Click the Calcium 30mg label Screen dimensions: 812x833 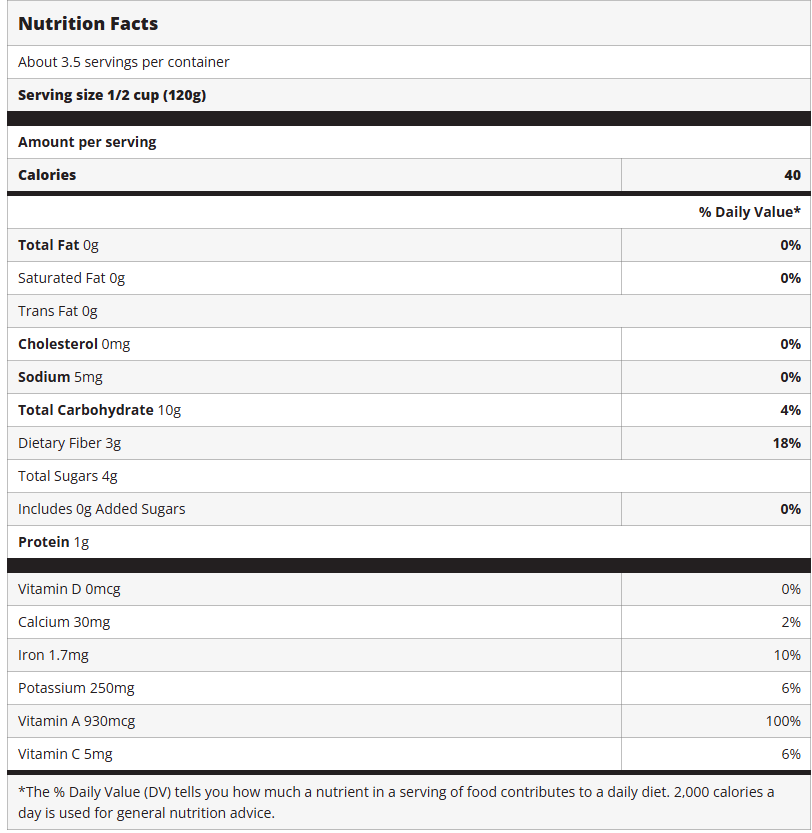pyautogui.click(x=64, y=622)
